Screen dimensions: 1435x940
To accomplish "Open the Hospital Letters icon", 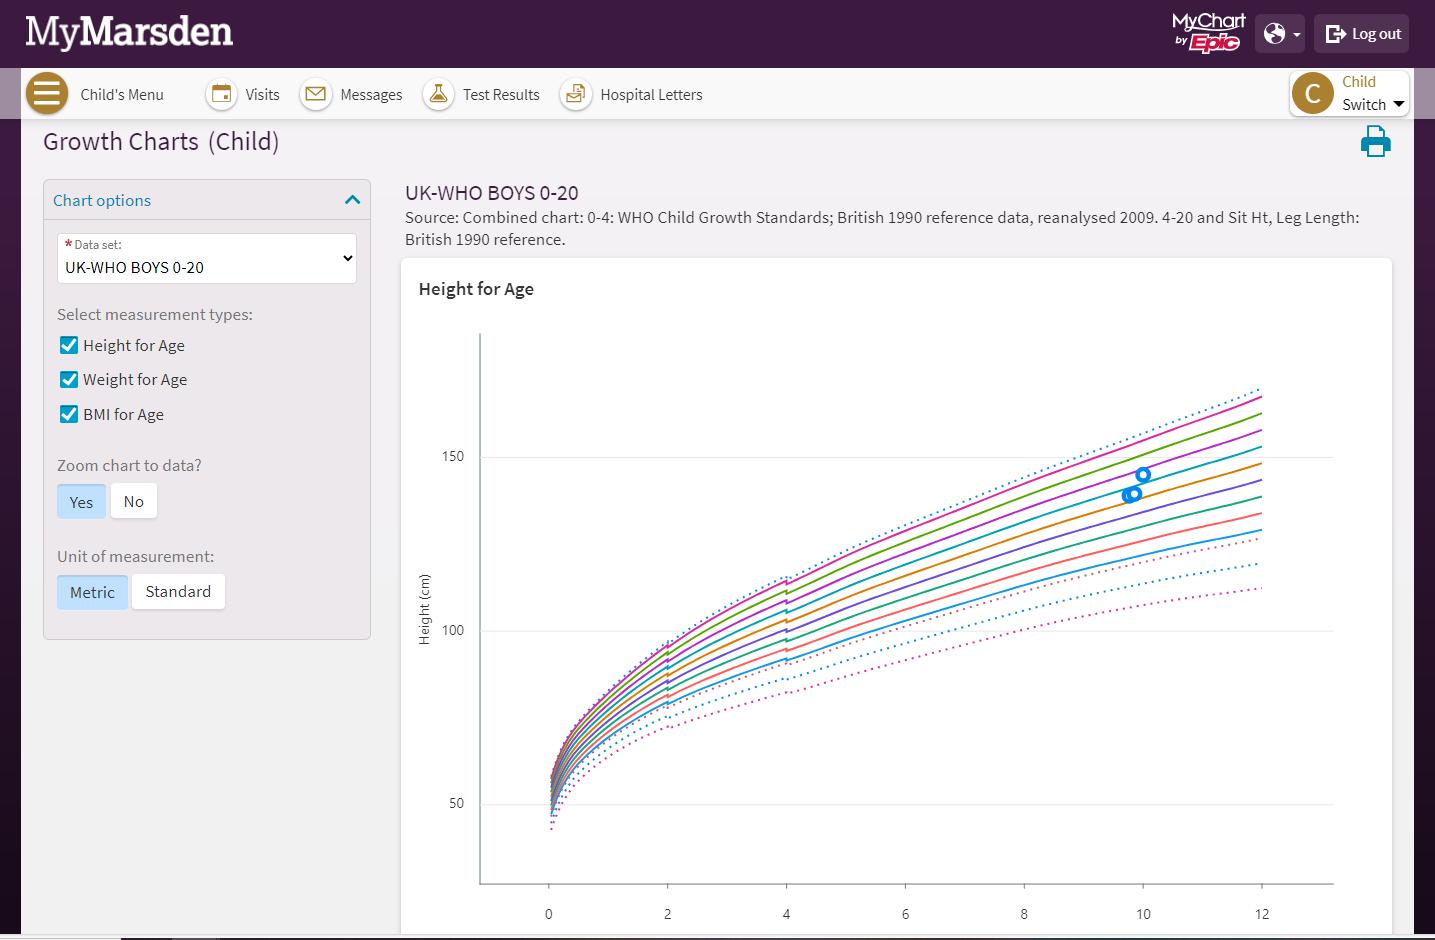I will (575, 94).
